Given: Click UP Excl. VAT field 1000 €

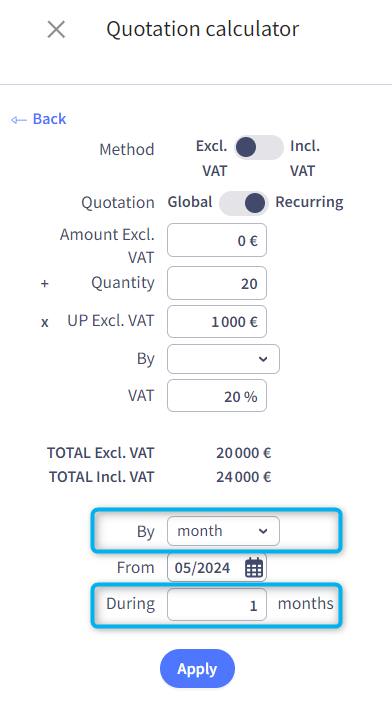Looking at the screenshot, I should (x=217, y=321).
